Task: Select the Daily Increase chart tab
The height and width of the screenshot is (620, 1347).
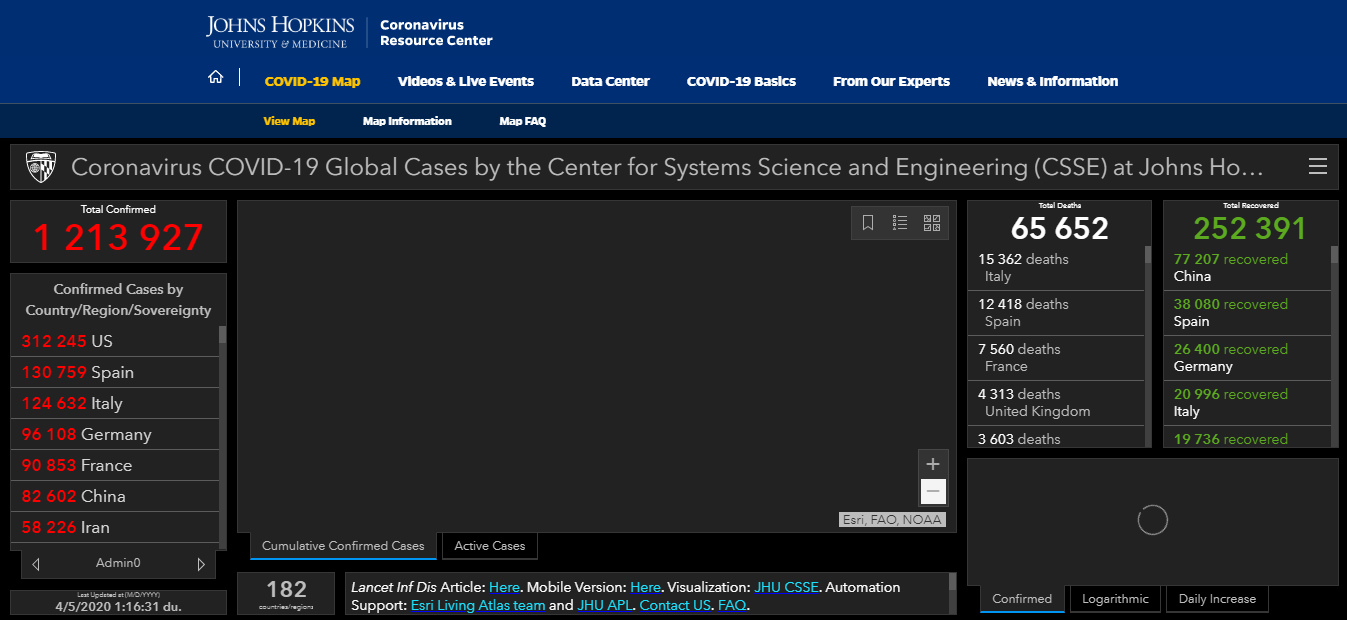Action: (x=1217, y=599)
